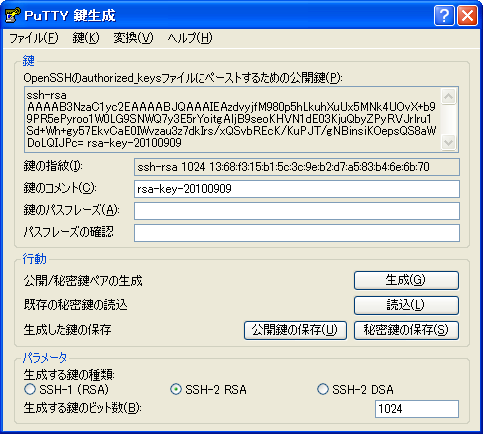The image size is (483, 434).
Task: Click the 生成する鍵のビット数(B): label
Action: (x=82, y=408)
